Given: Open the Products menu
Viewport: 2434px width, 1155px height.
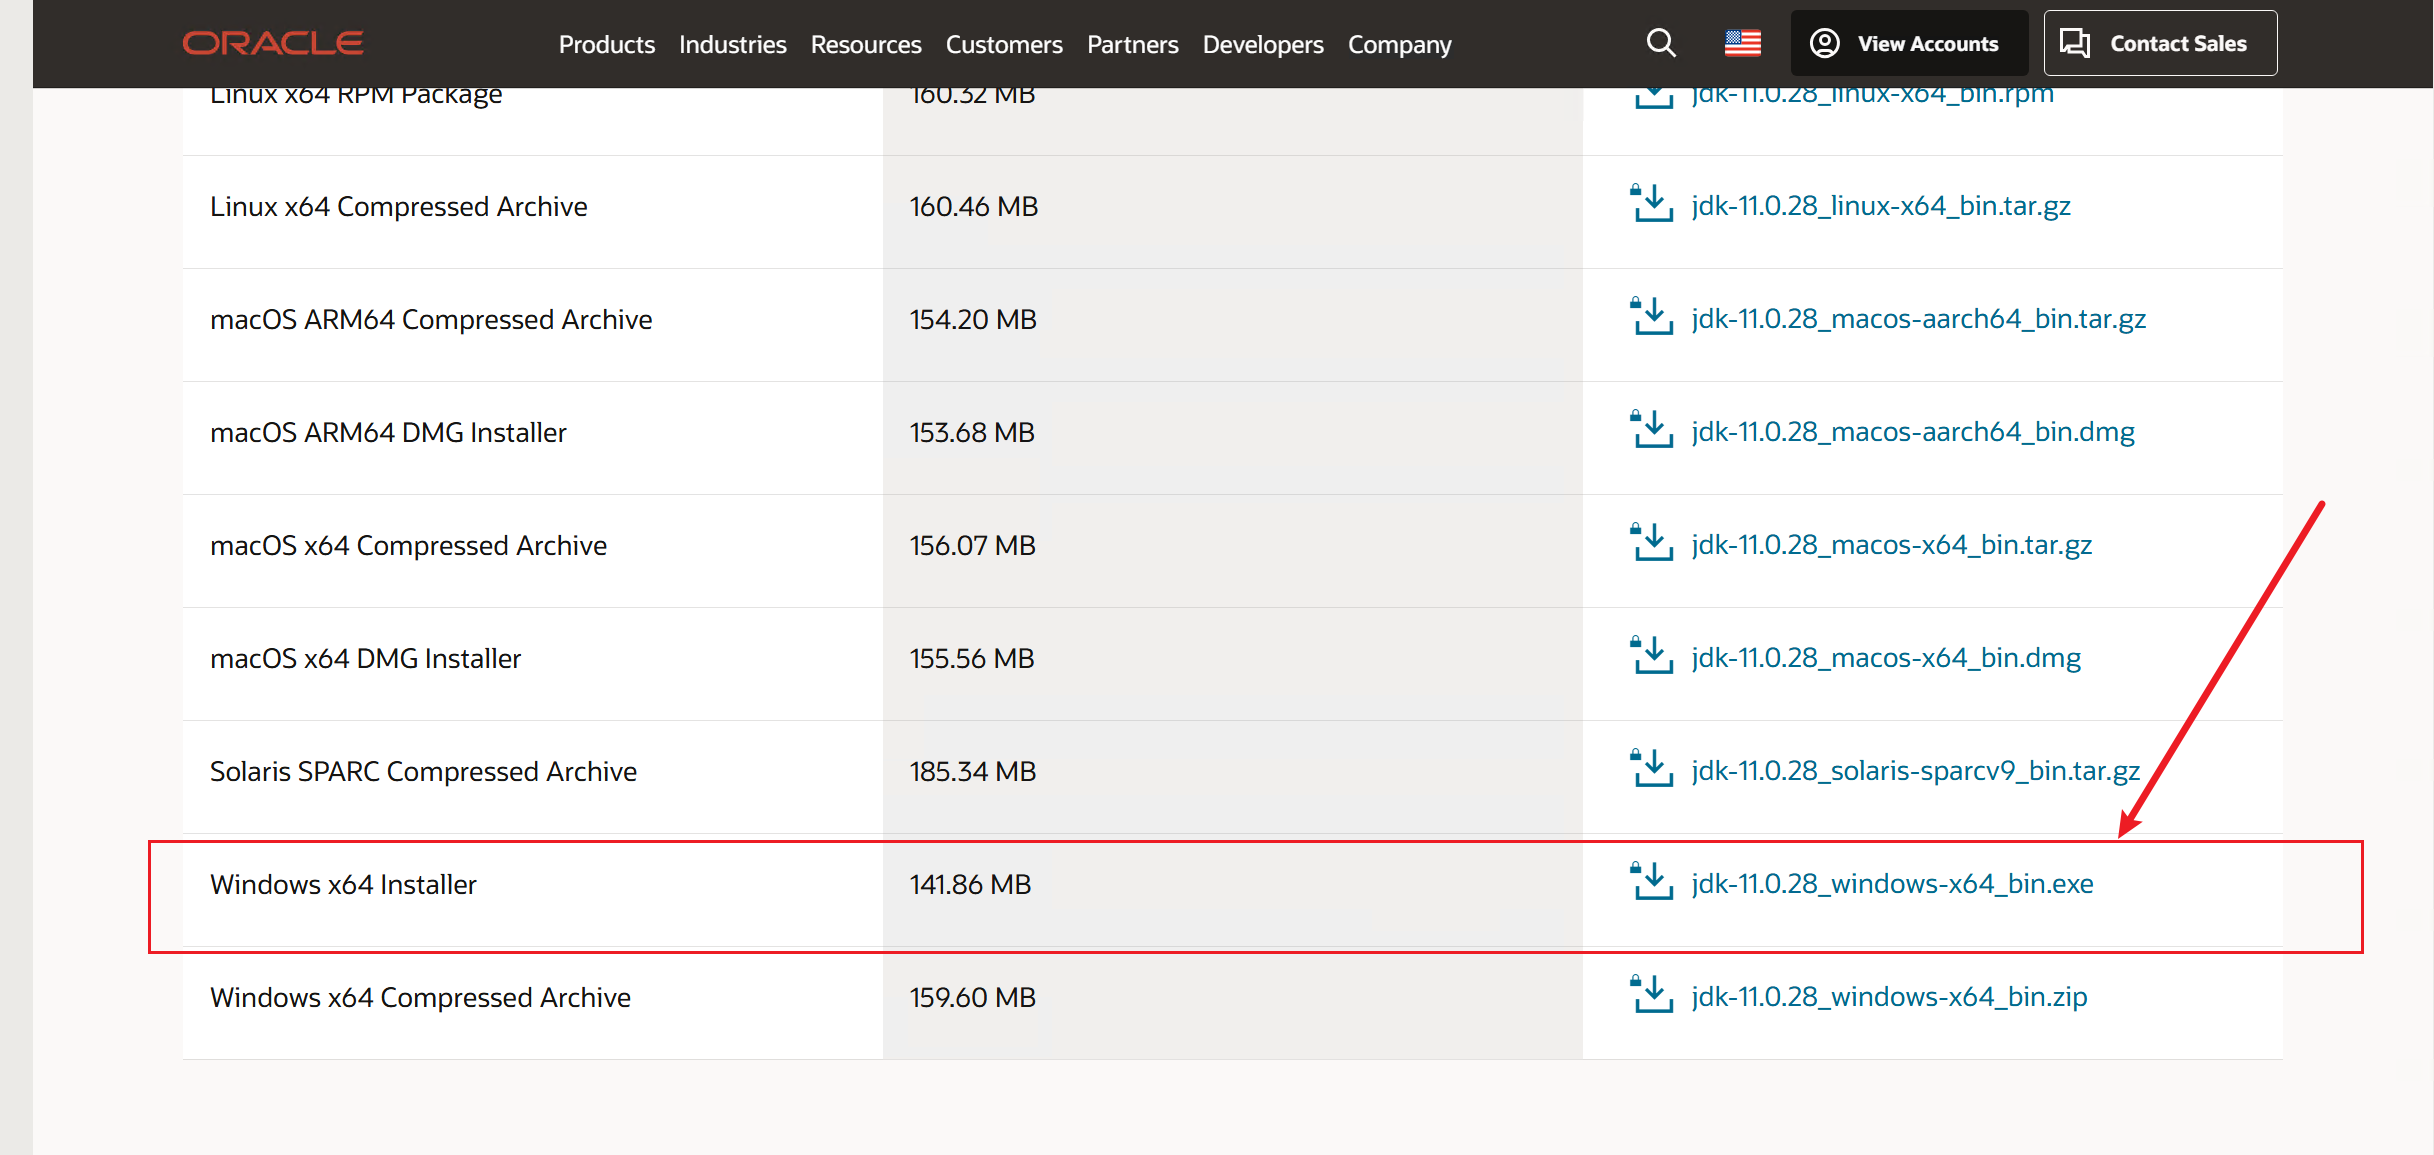Looking at the screenshot, I should point(606,44).
